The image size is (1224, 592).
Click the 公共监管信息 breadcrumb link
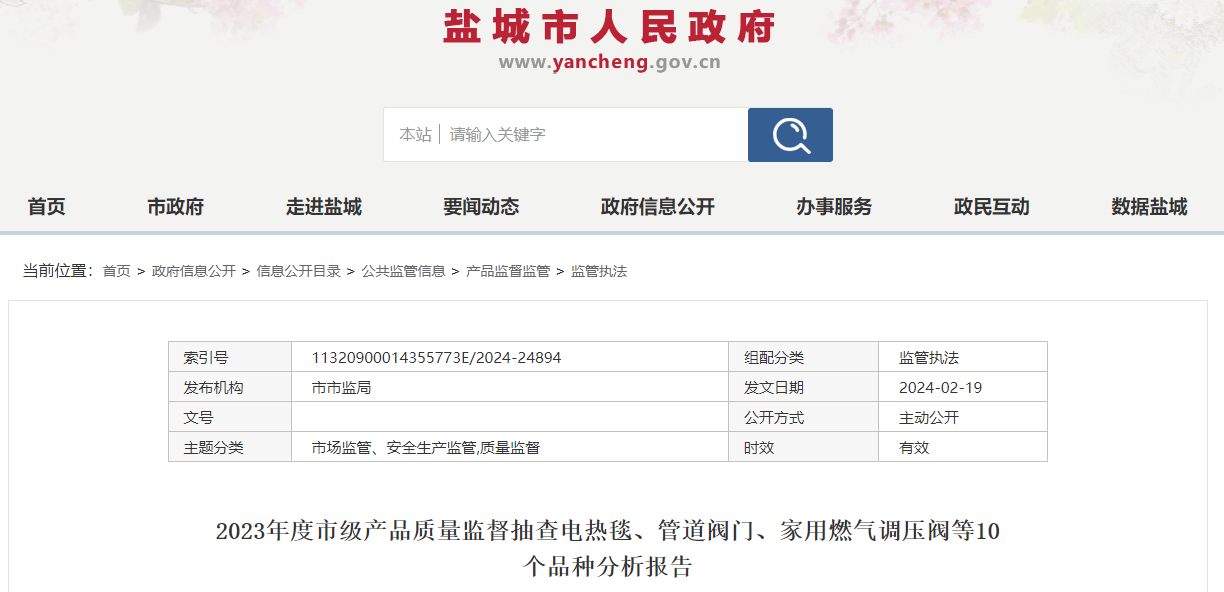click(x=403, y=271)
